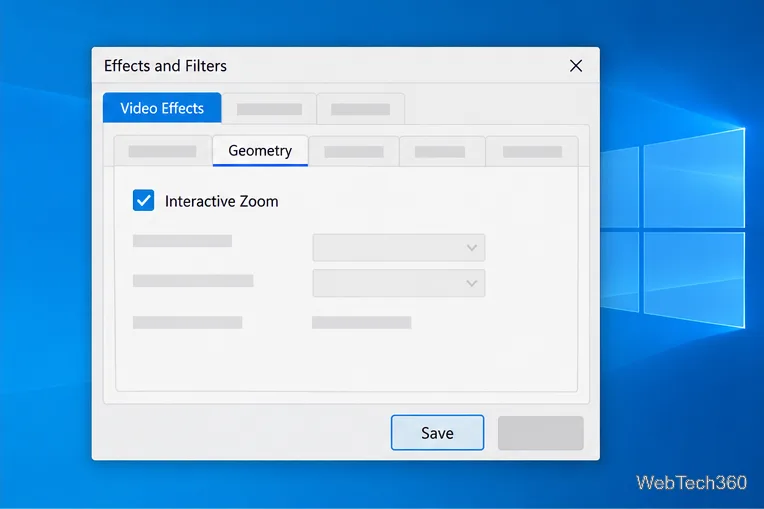Screen dimensions: 764x509
Task: Click the "Effects and Filters" dialog title
Action: point(165,66)
